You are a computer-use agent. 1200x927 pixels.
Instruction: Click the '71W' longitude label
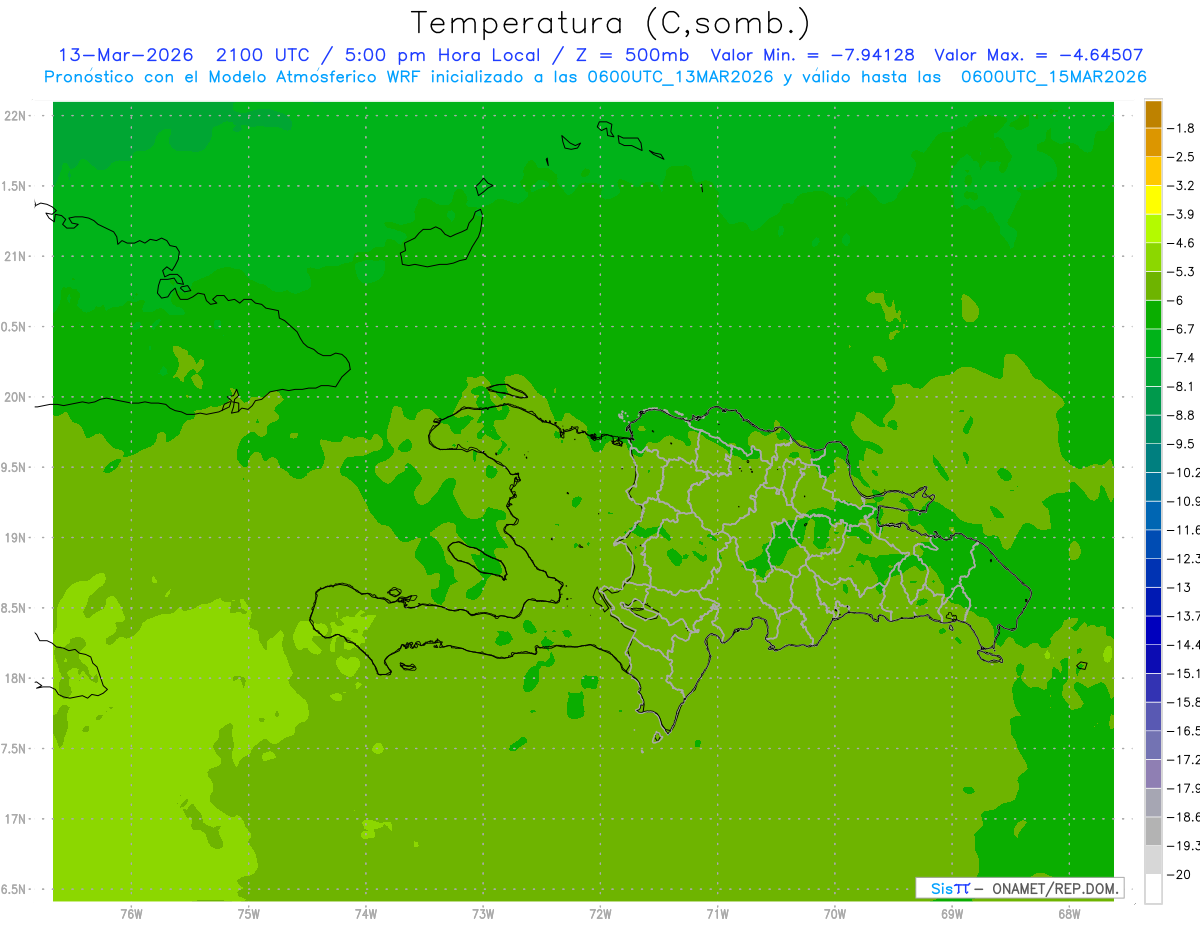(x=717, y=914)
